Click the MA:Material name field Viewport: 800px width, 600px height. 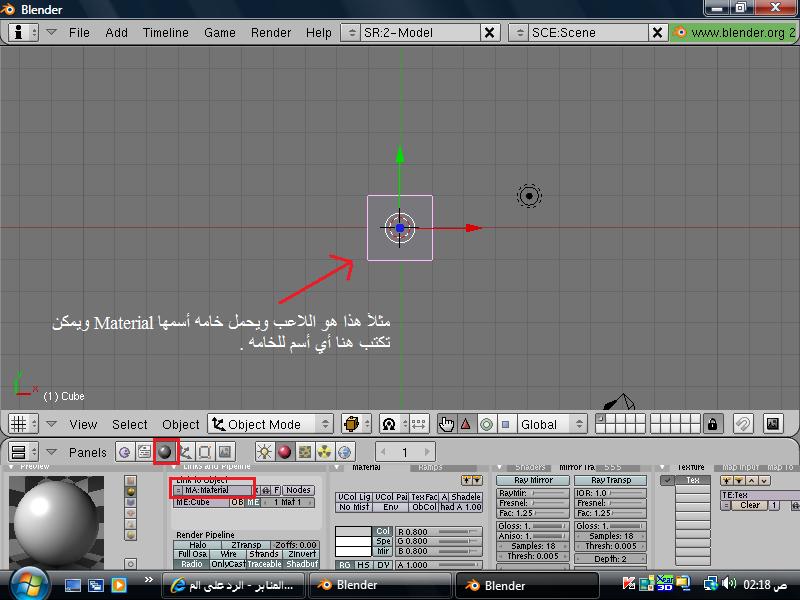click(x=217, y=490)
